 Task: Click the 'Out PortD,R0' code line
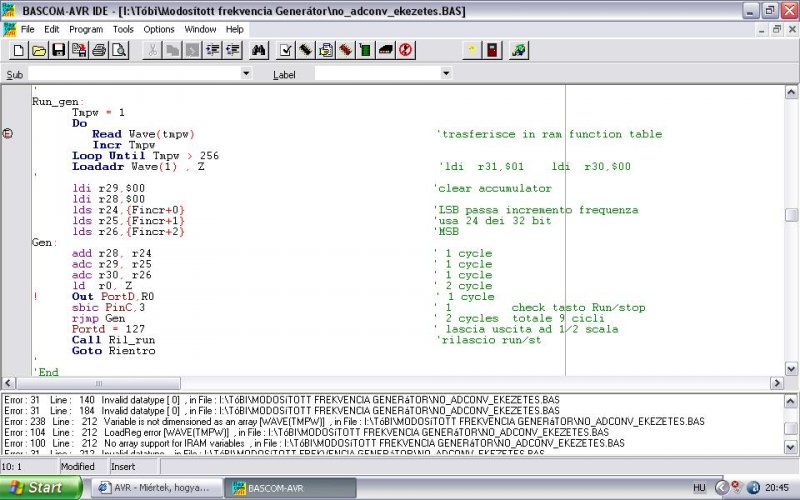[113, 296]
